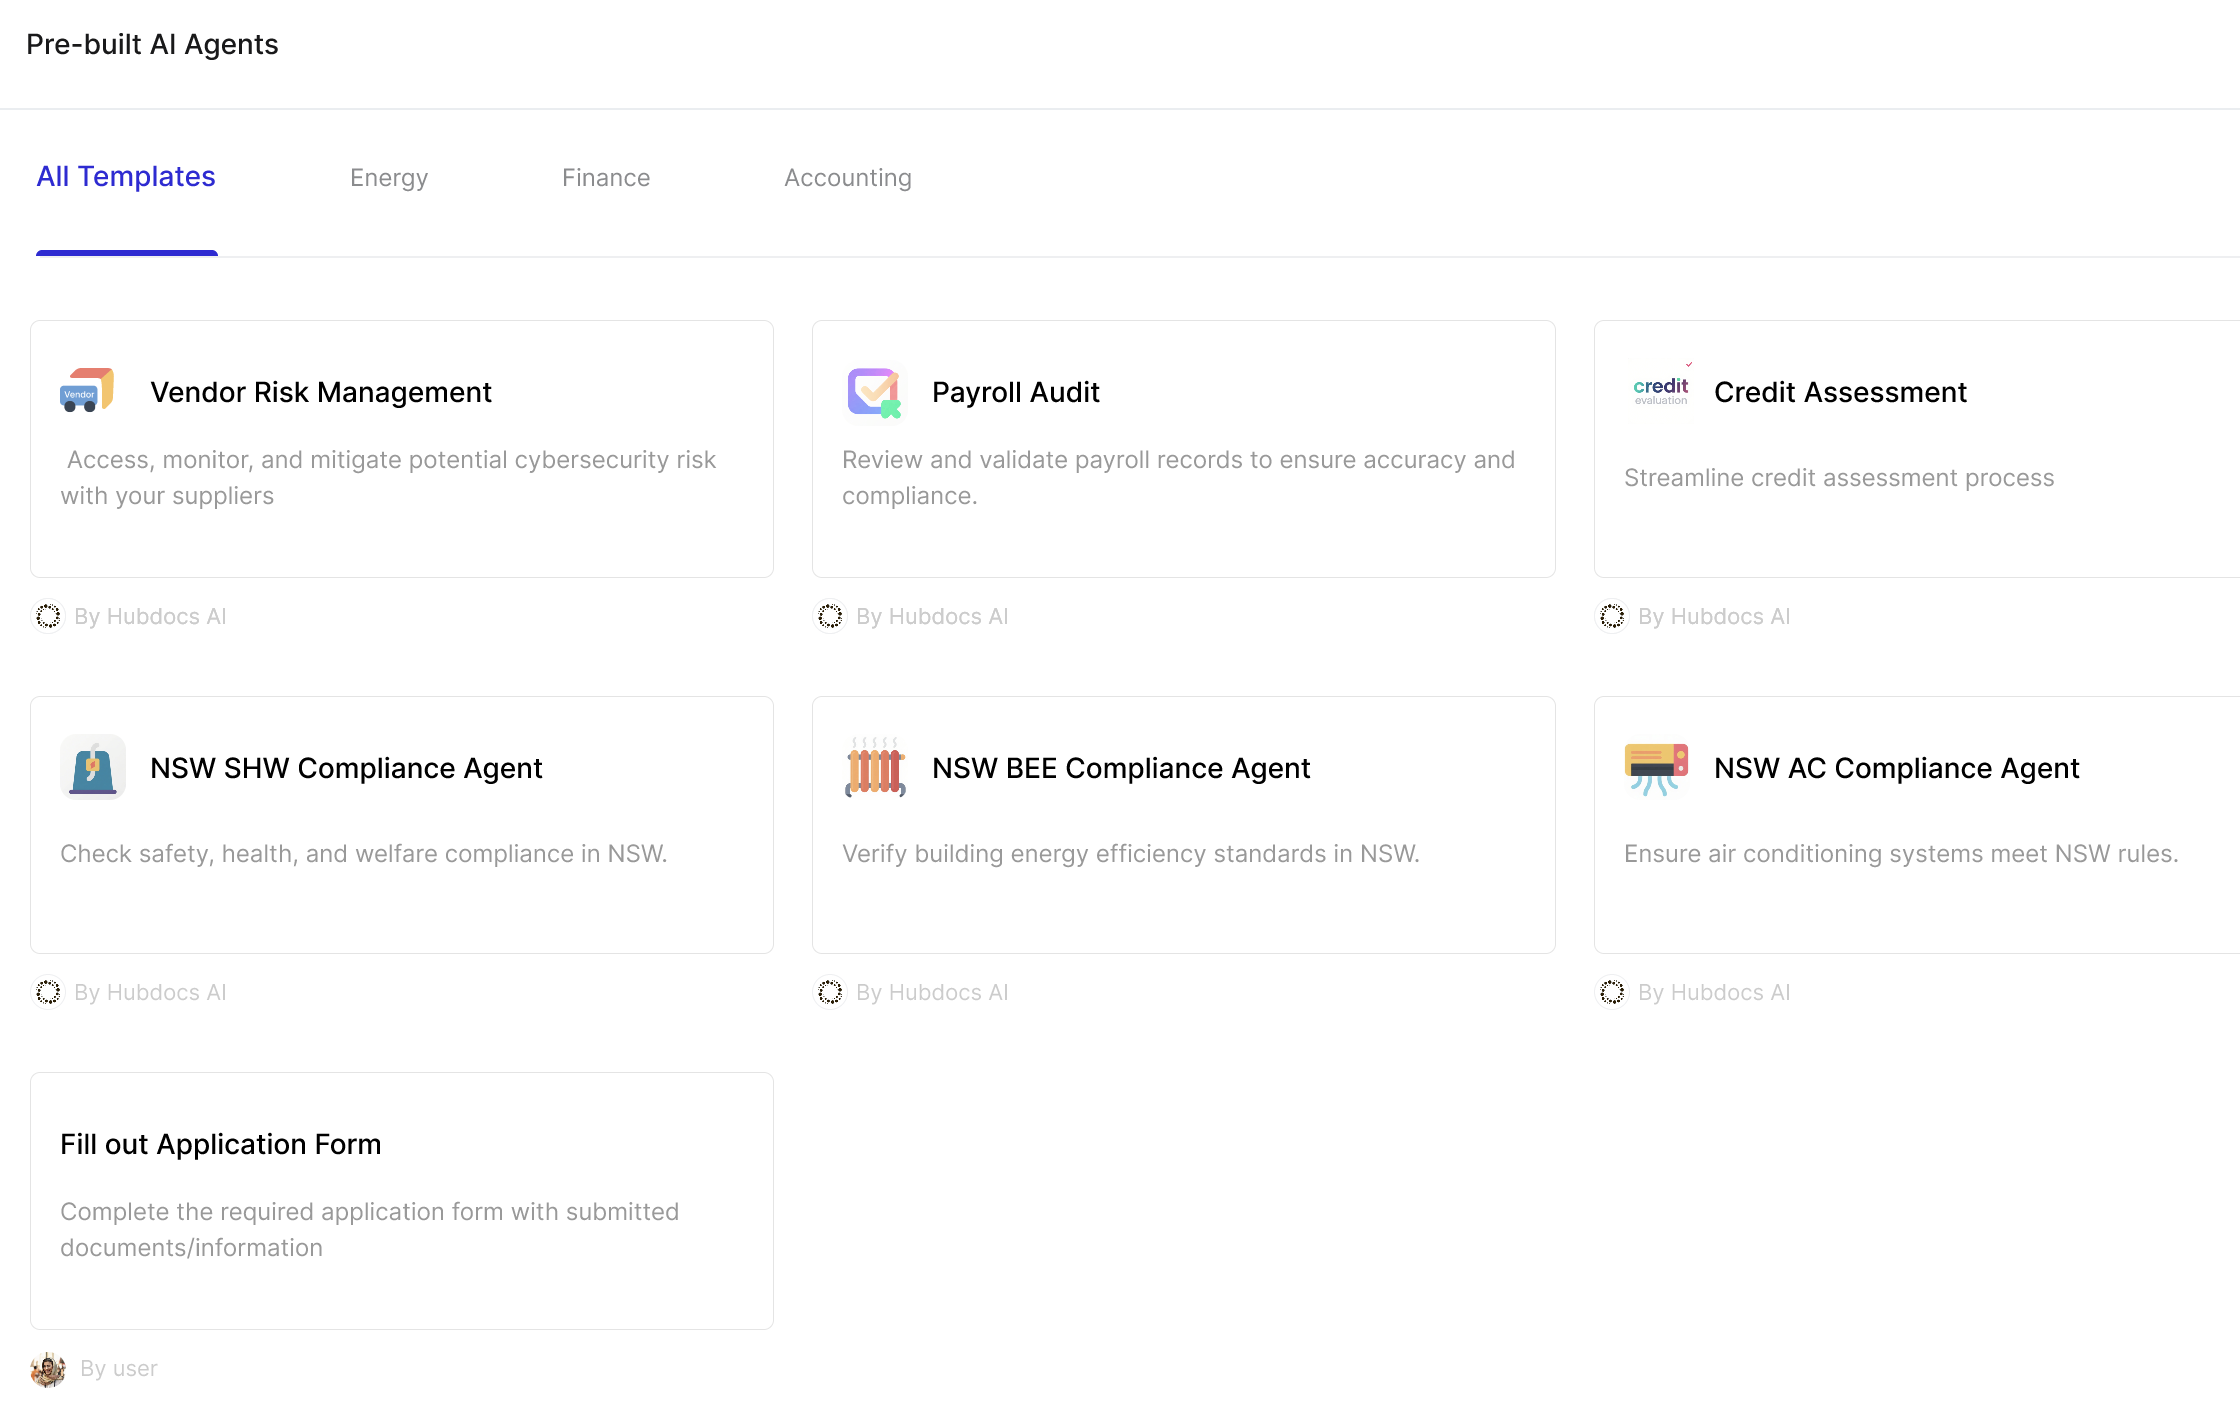Screen dimensions: 2240x1428
Task: Click Hubdocs AI logo under Payroll Audit
Action: (830, 617)
